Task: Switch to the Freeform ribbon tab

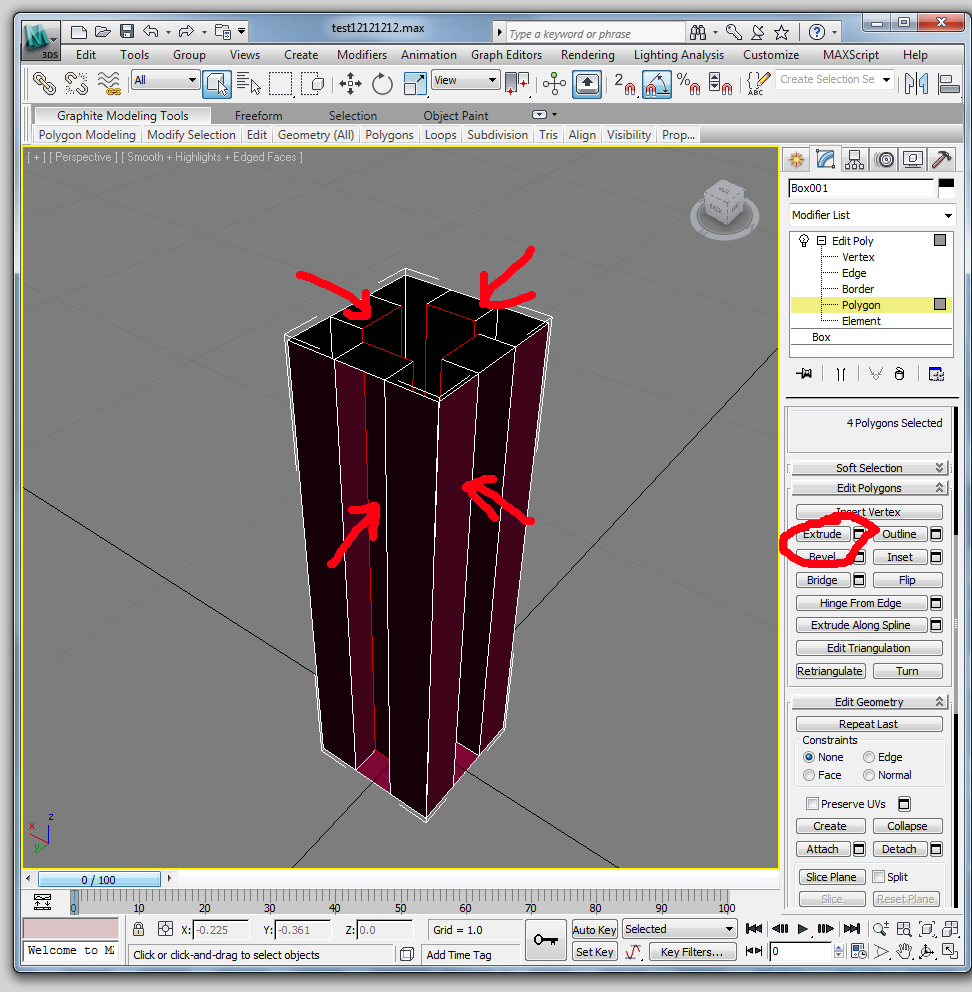Action: [x=258, y=116]
